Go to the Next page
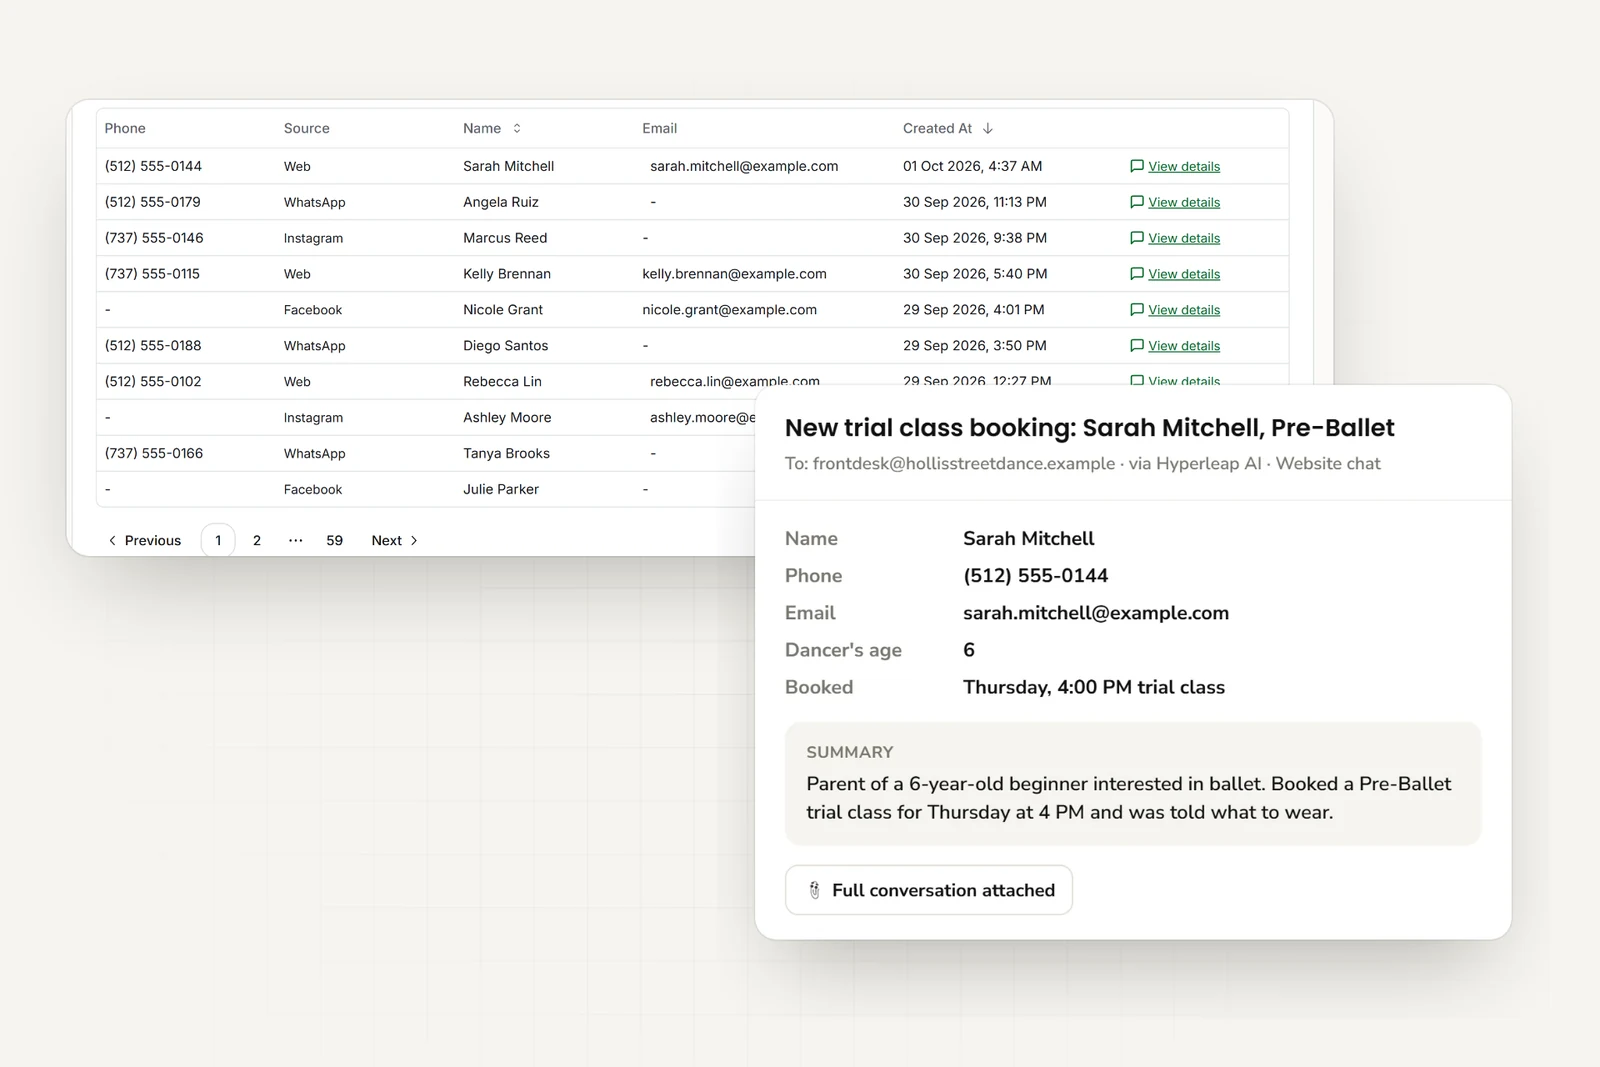This screenshot has width=1600, height=1067. tap(395, 540)
